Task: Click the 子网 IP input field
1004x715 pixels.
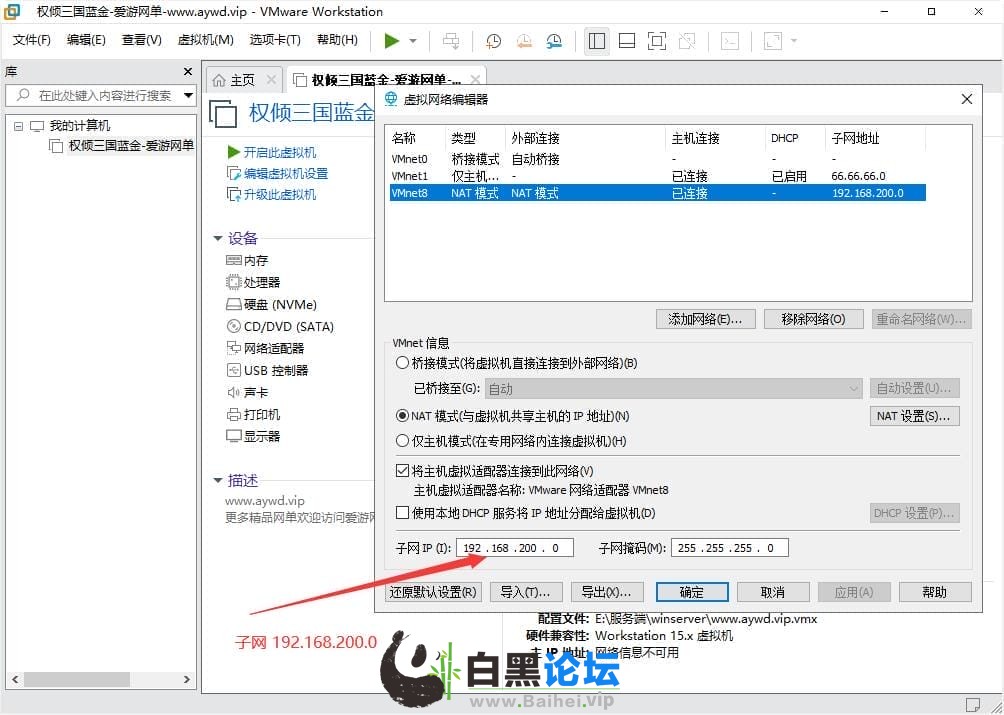Action: point(514,547)
